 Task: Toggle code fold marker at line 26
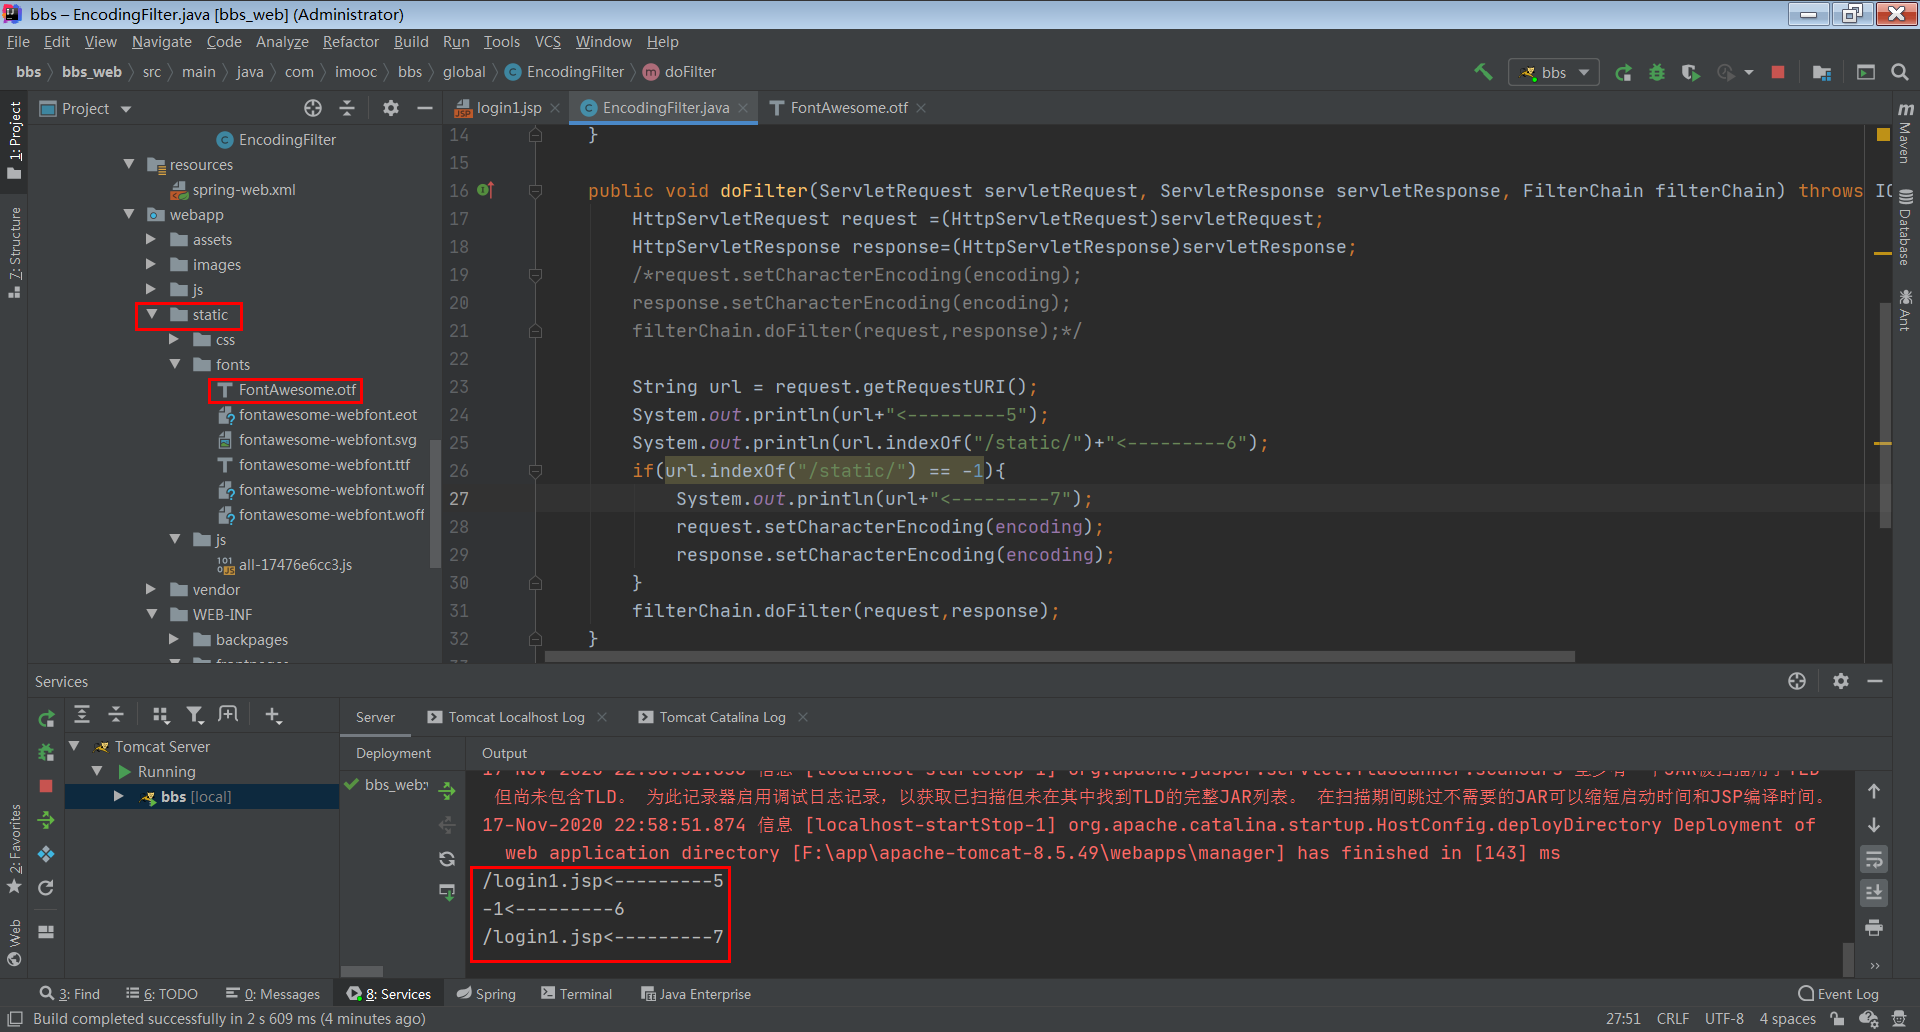click(x=536, y=470)
